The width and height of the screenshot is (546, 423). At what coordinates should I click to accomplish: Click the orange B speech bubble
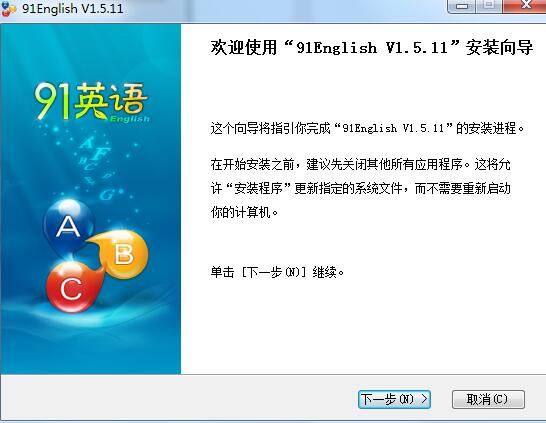[120, 254]
